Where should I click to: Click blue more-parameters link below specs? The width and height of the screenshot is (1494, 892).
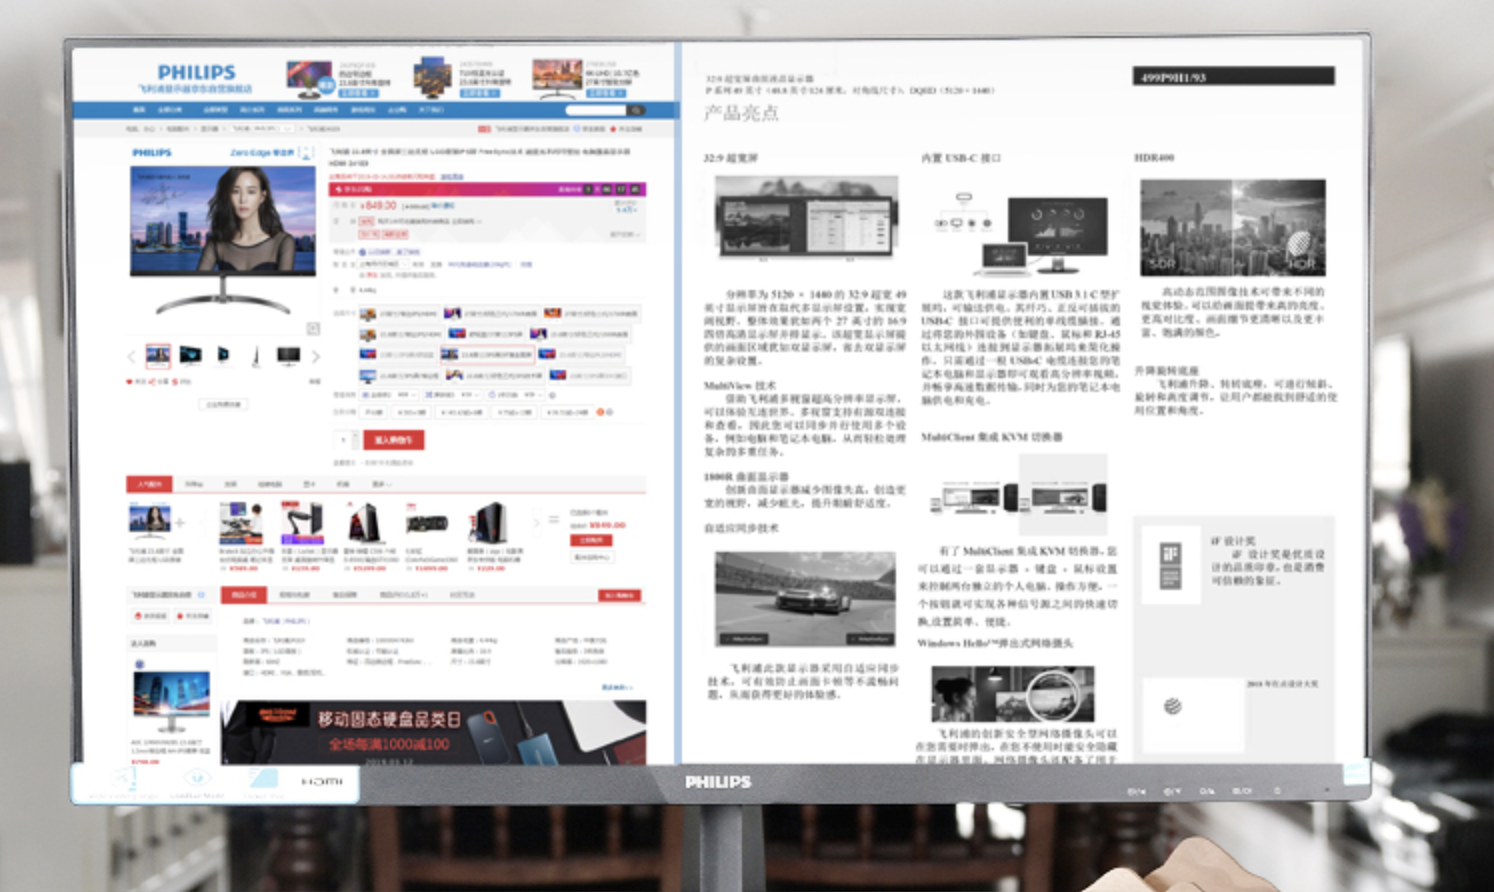point(617,687)
